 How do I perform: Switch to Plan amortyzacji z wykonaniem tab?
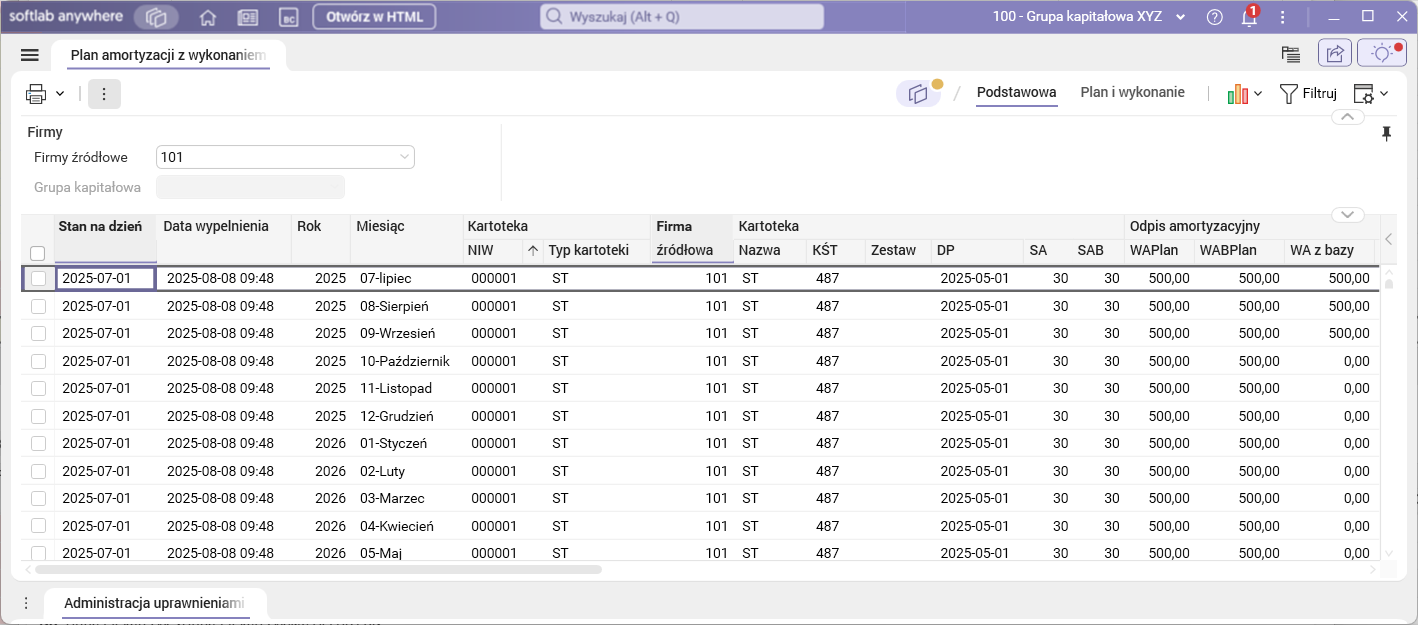pos(168,55)
